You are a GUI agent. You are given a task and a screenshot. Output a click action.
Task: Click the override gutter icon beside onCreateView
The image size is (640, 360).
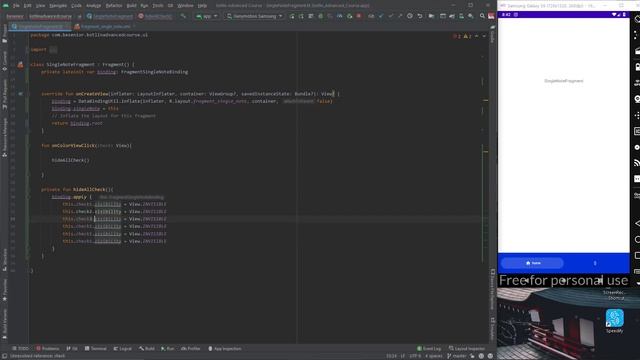(x=20, y=94)
